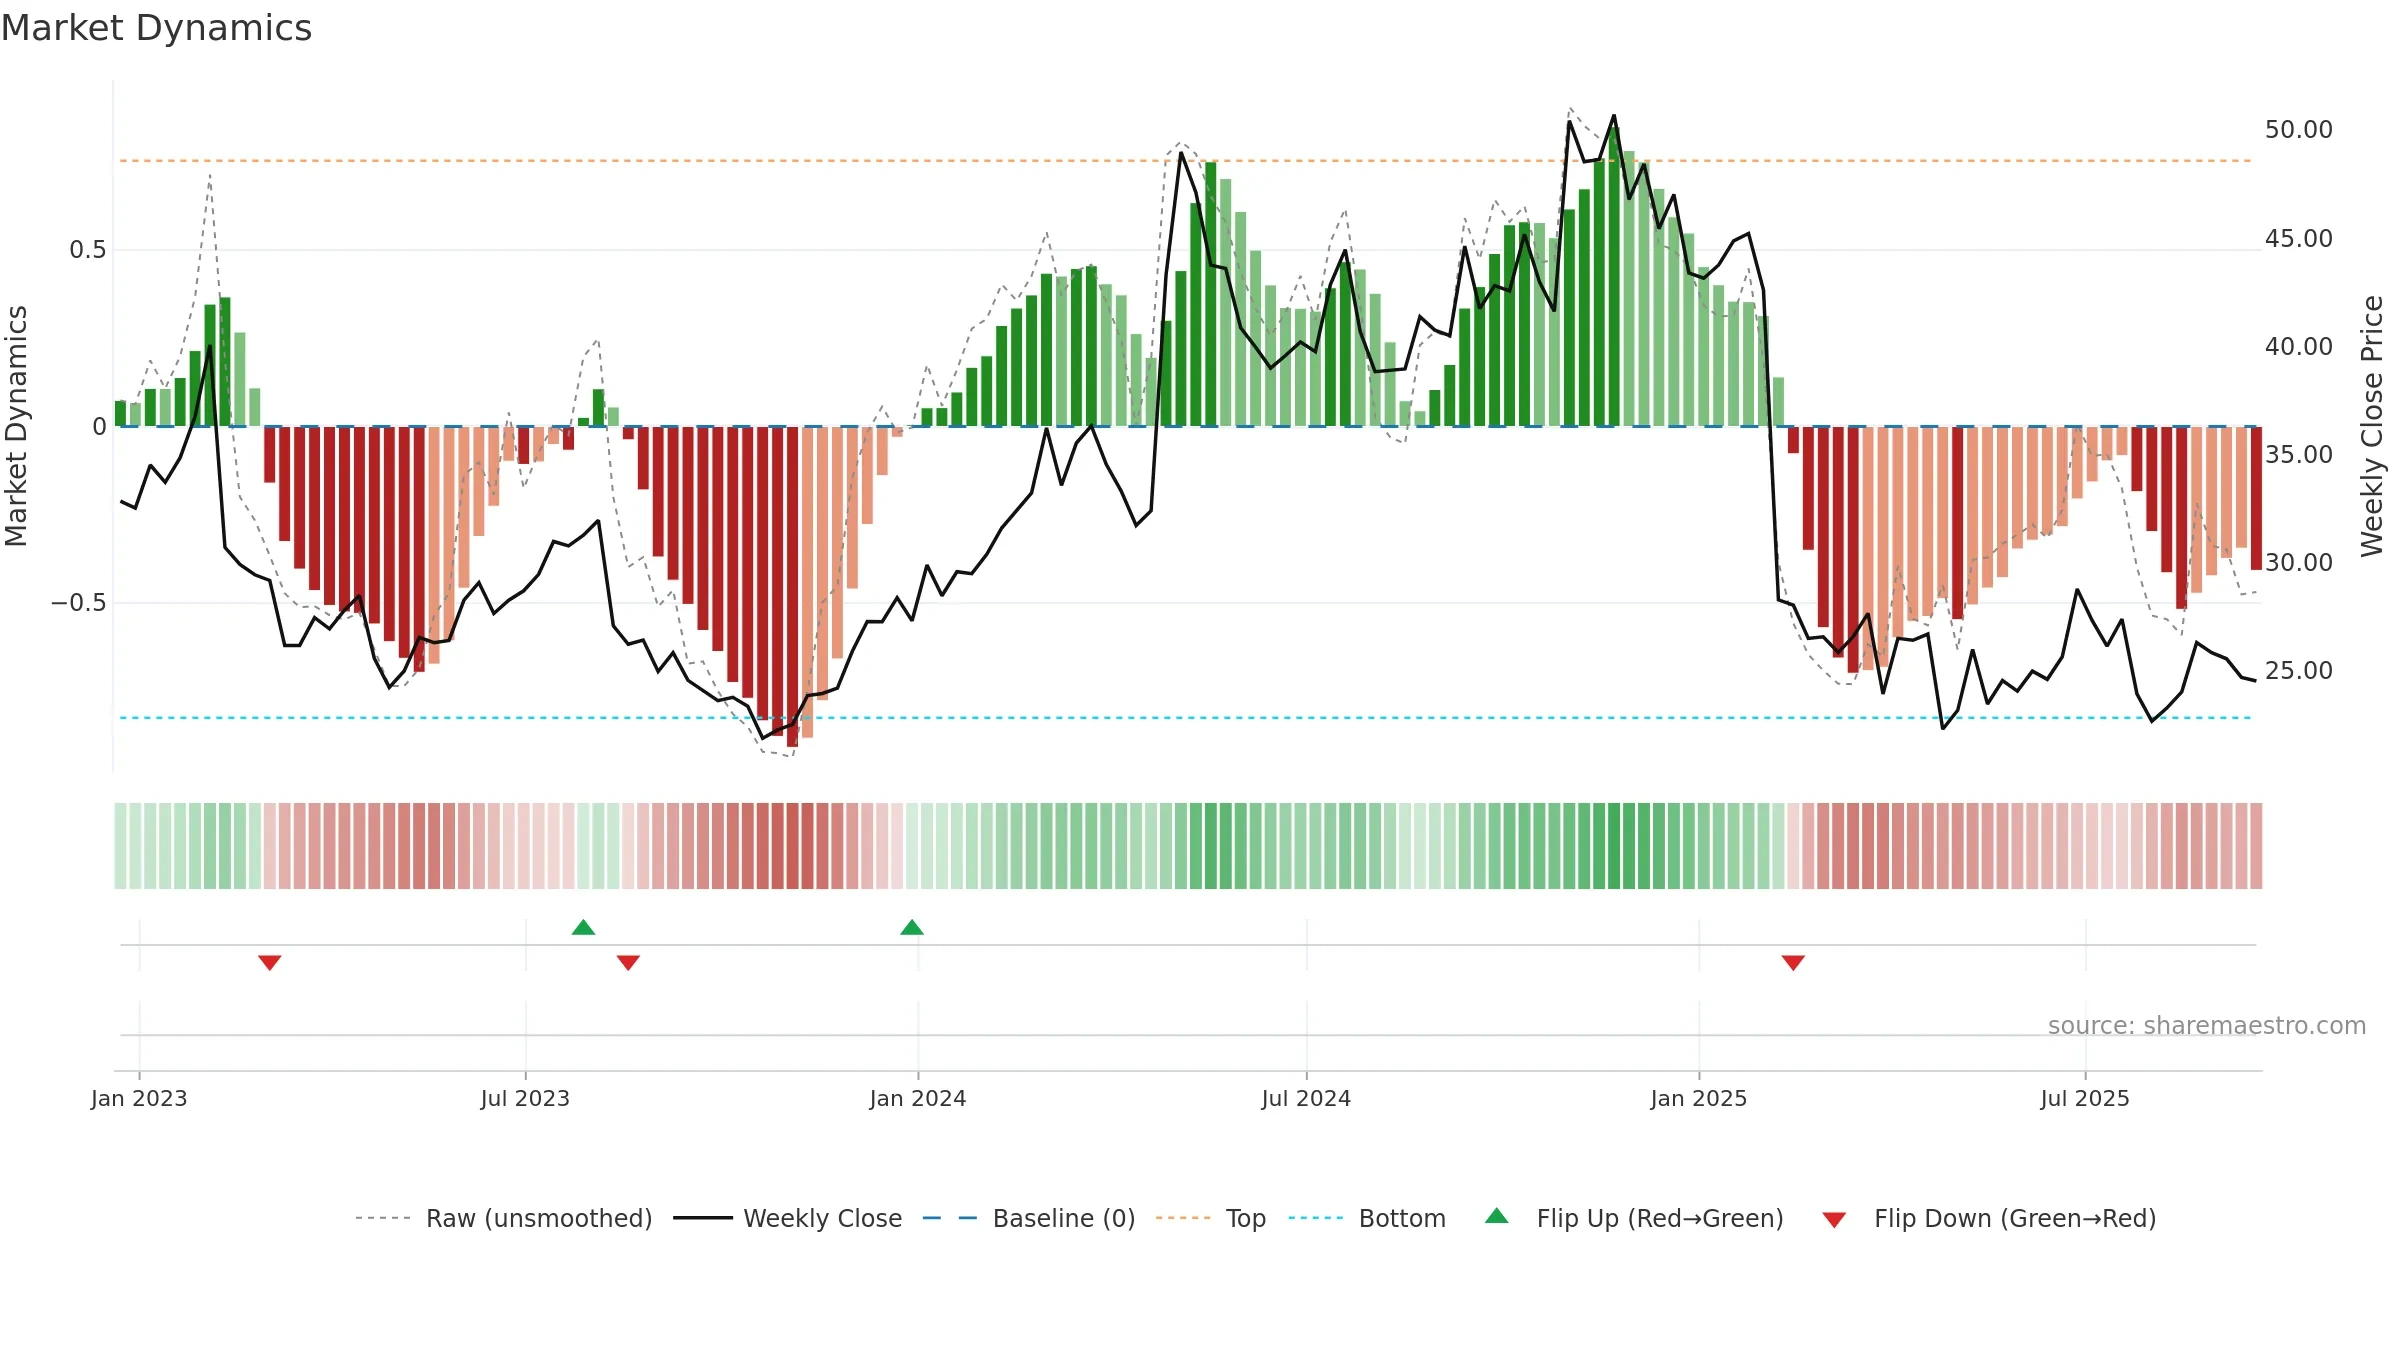The width and height of the screenshot is (2400, 1350).
Task: Click the 50.00 price tick label
Action: pos(2299,130)
